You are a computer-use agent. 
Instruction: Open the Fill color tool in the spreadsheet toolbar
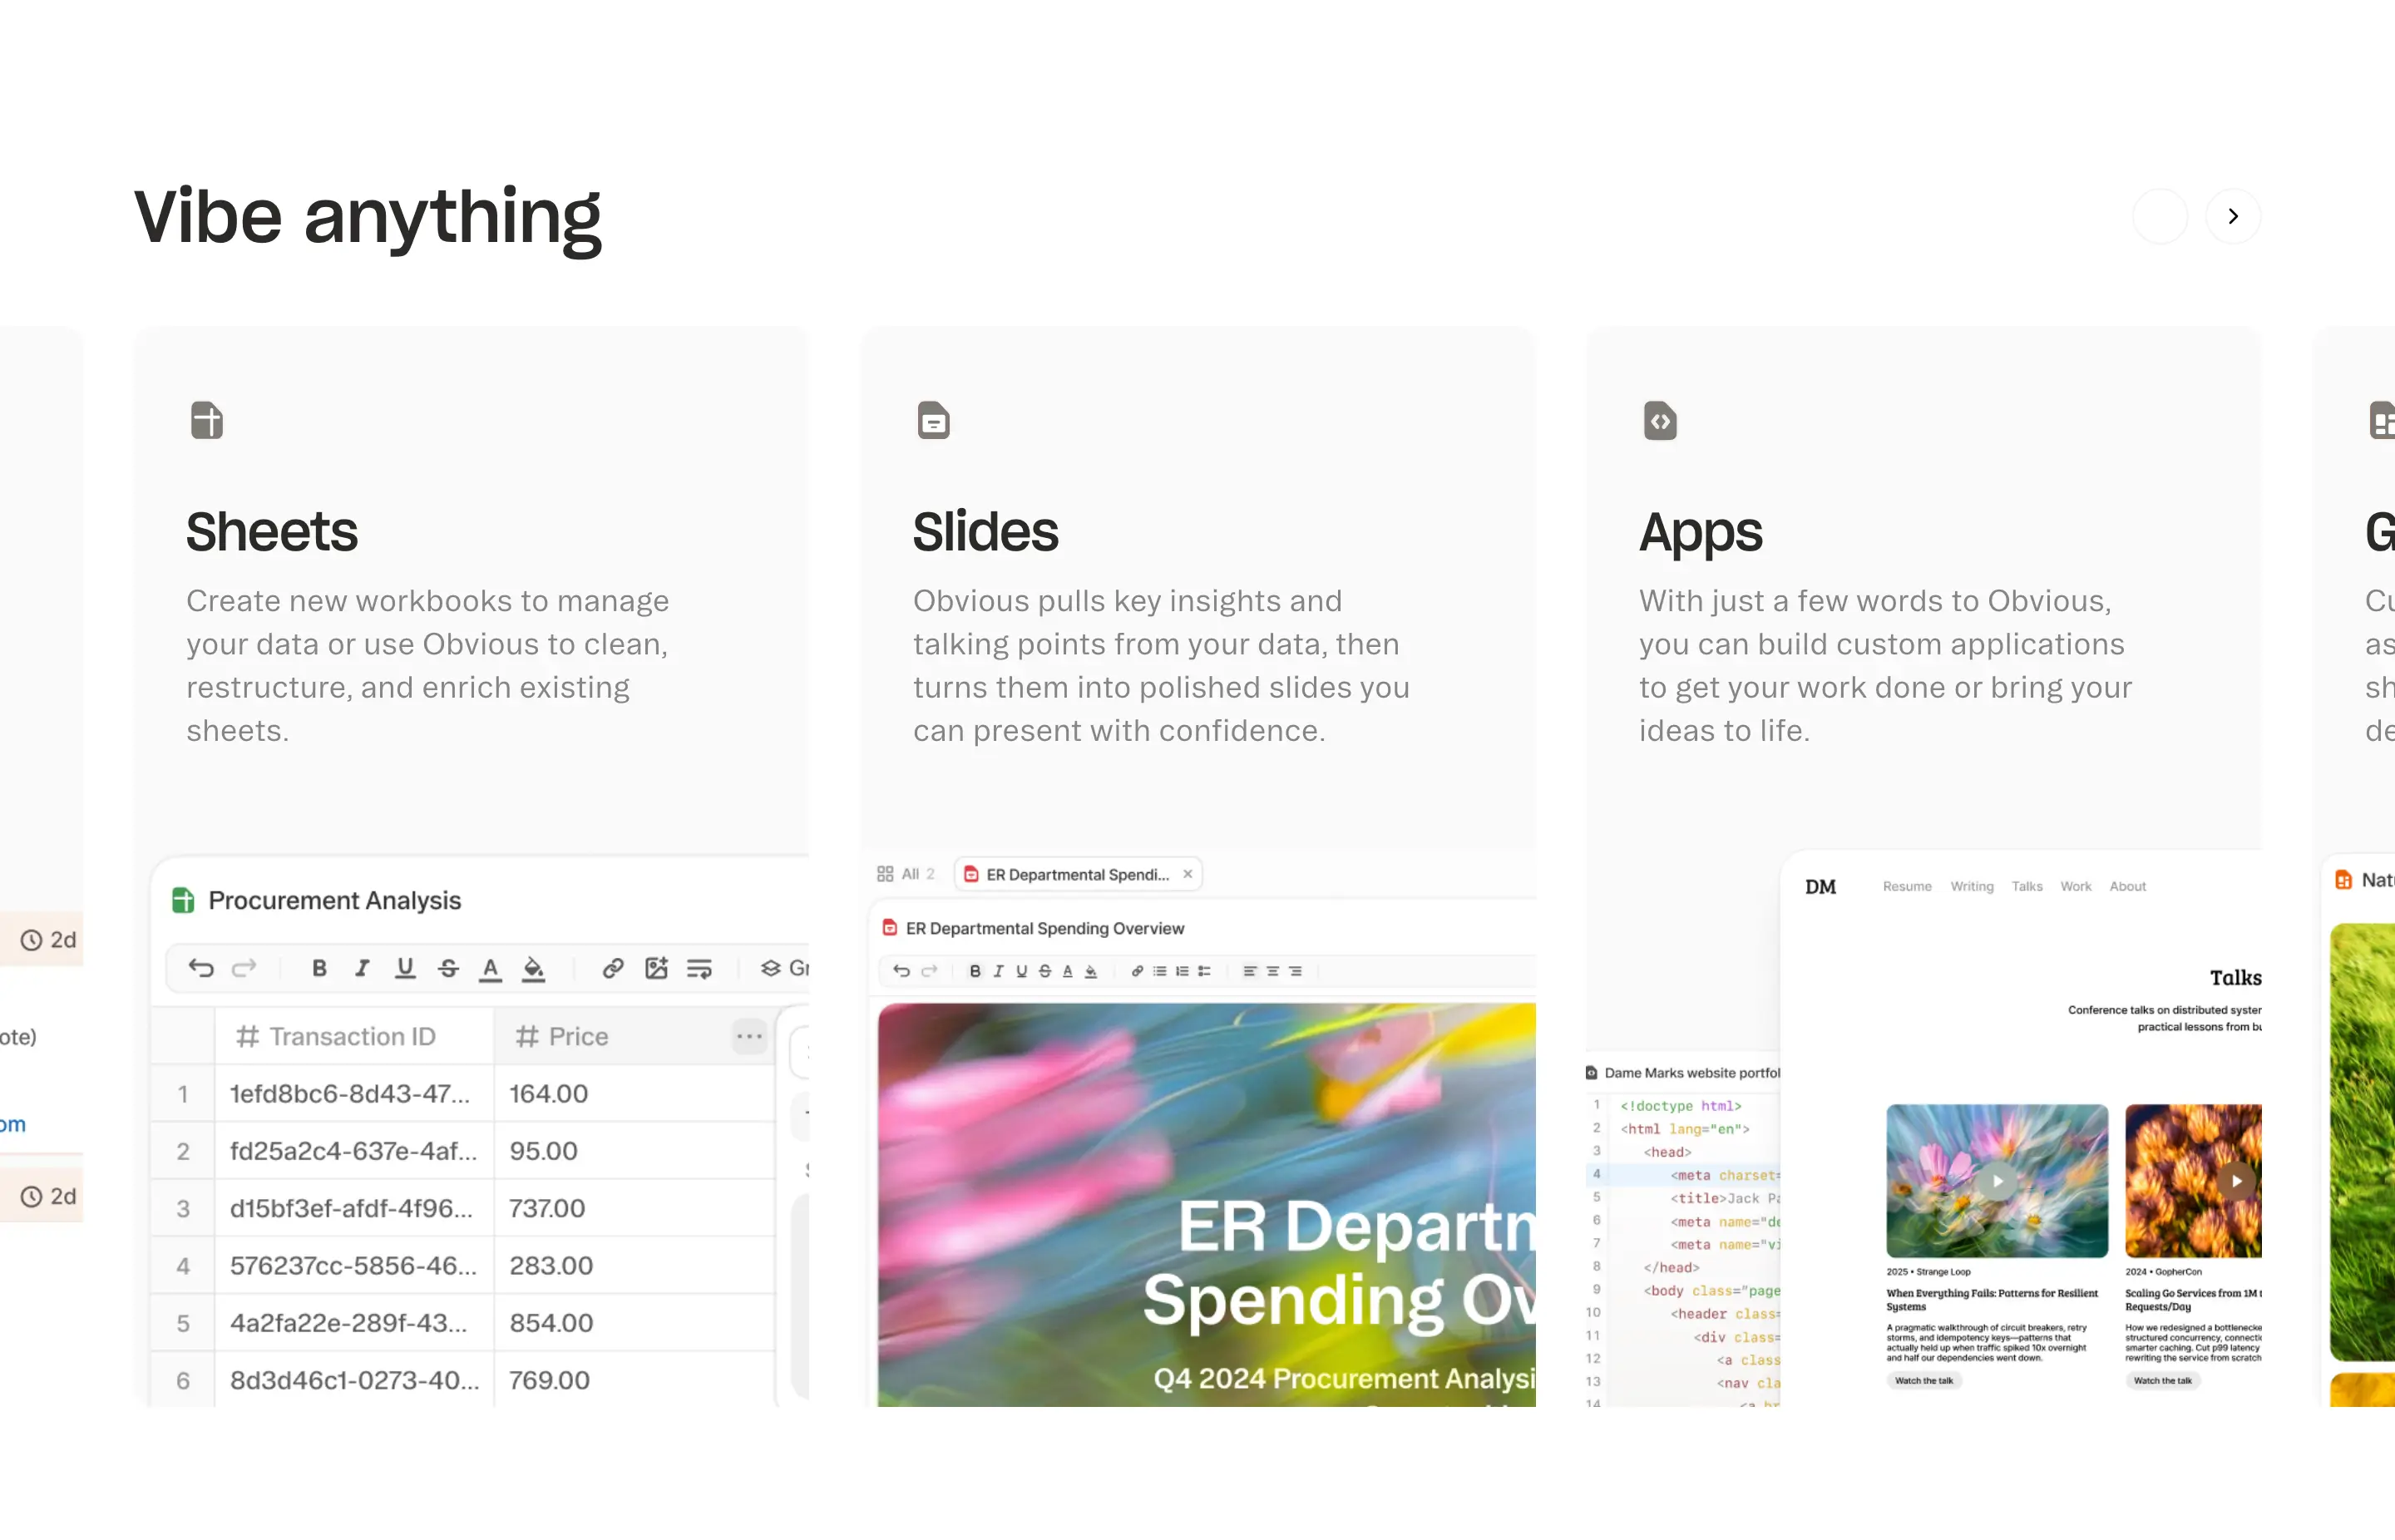tap(533, 968)
